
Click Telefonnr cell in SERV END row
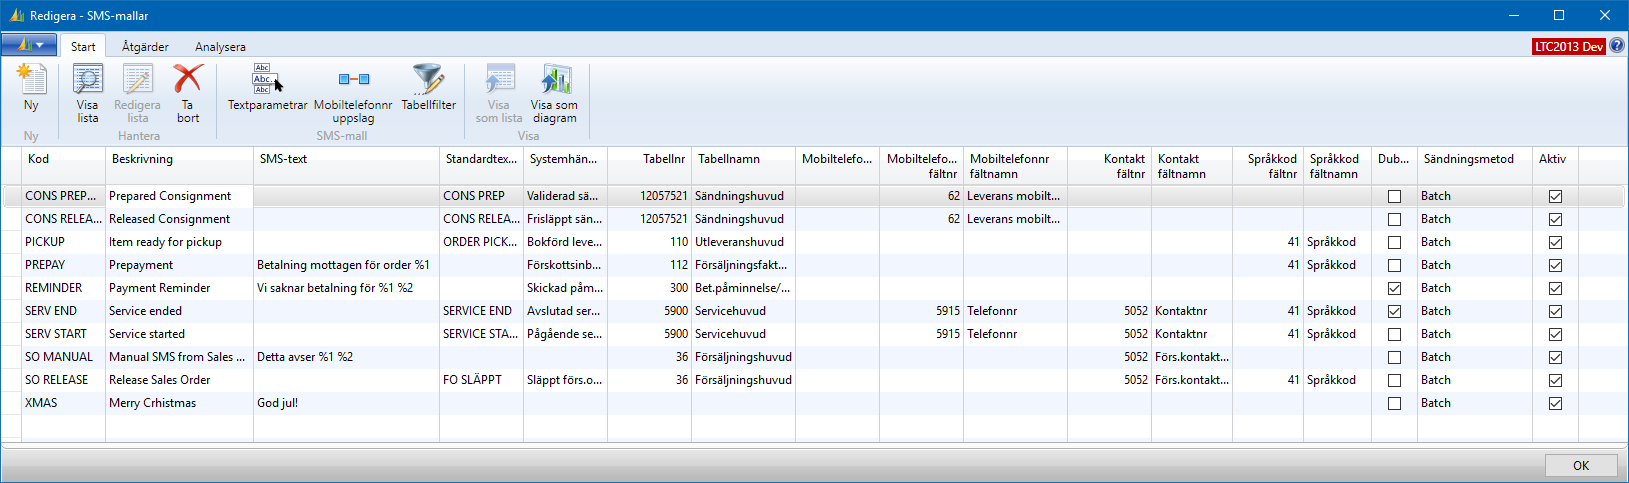pos(1015,311)
